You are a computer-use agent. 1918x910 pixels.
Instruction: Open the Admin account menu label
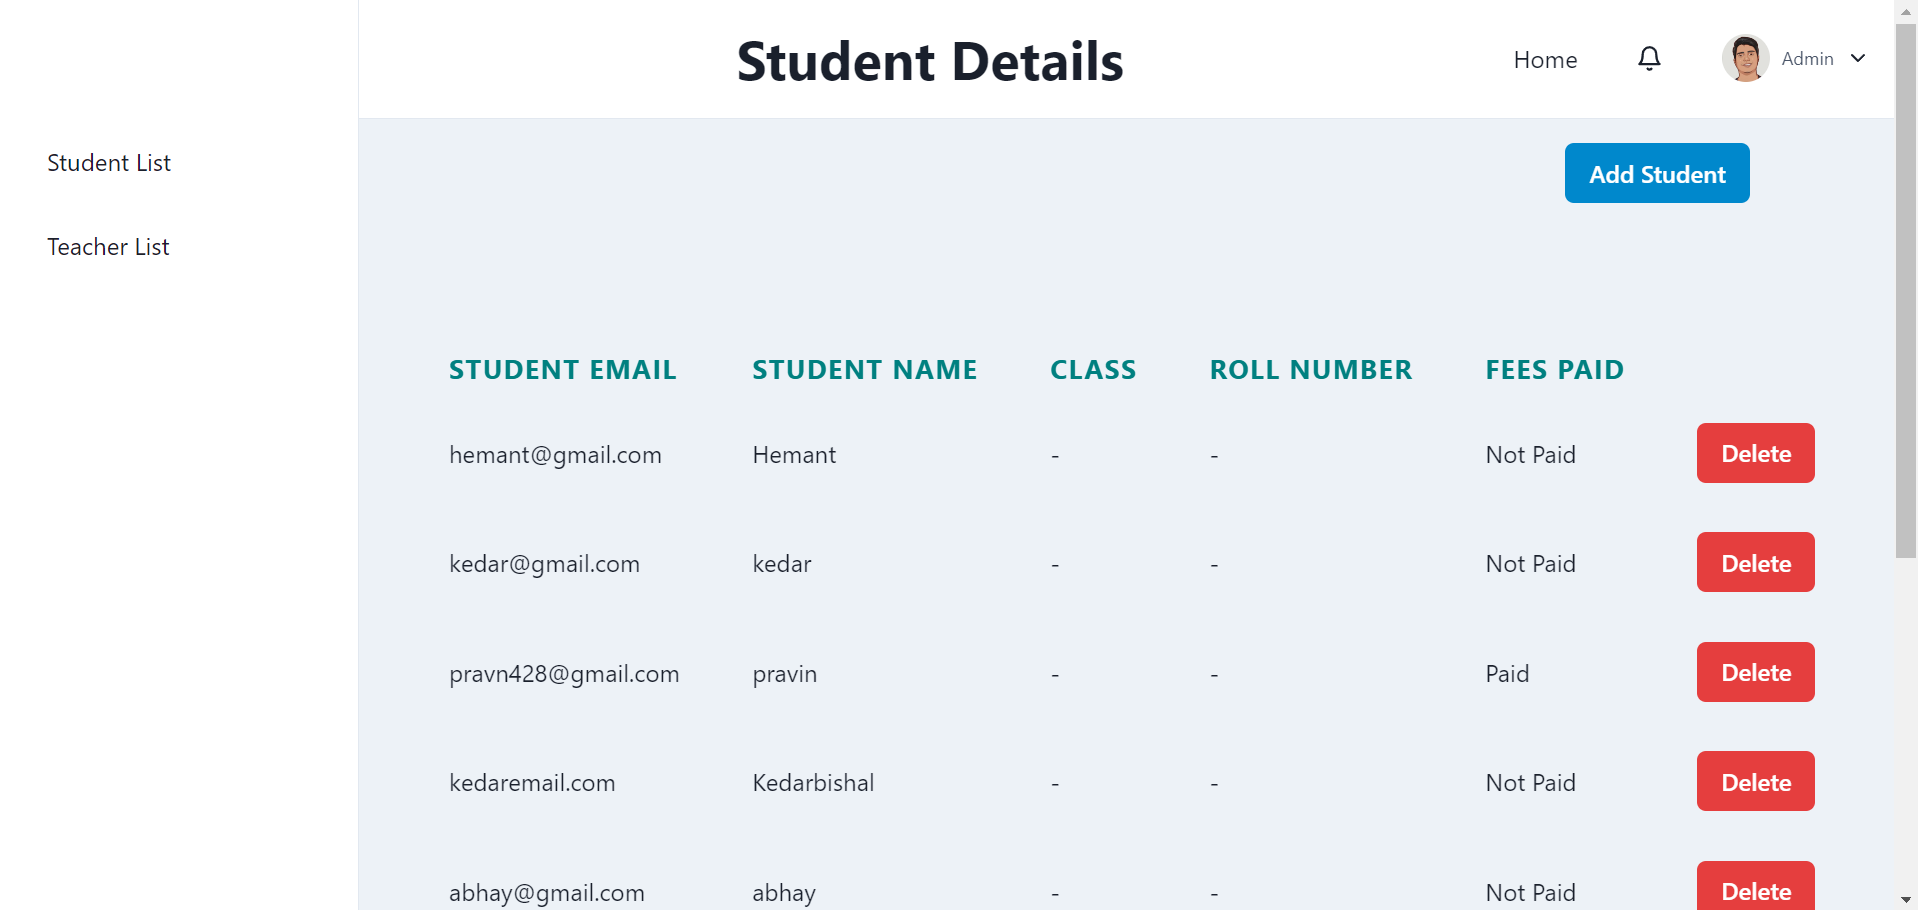[x=1807, y=59]
